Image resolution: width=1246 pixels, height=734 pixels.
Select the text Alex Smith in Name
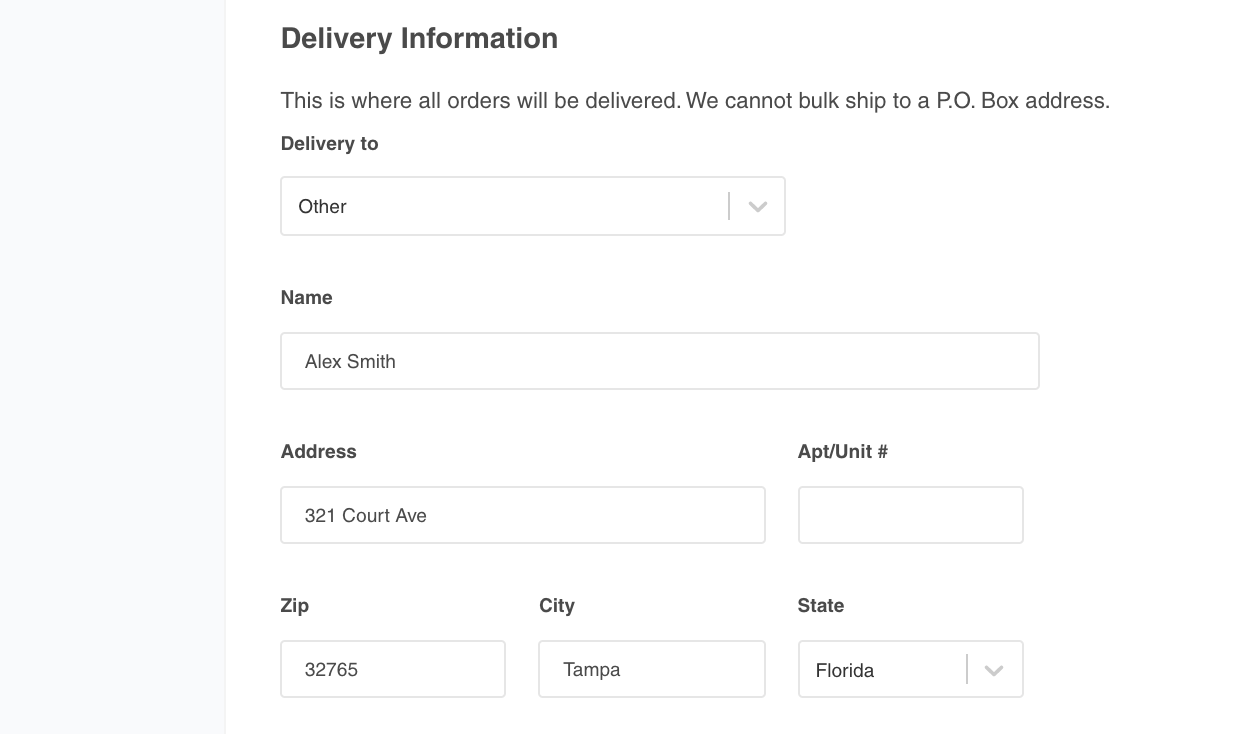pyautogui.click(x=350, y=361)
